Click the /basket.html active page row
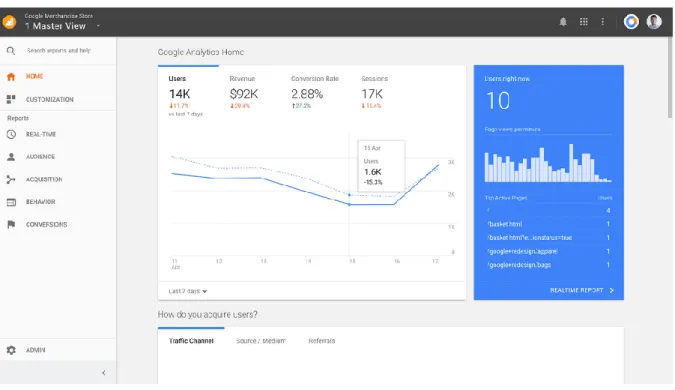The image size is (675, 390). point(548,224)
